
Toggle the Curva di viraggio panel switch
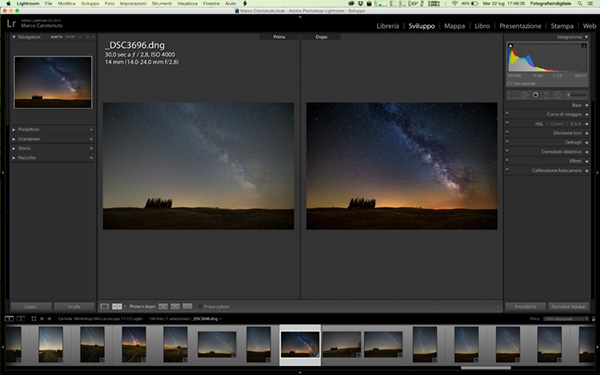(x=507, y=113)
